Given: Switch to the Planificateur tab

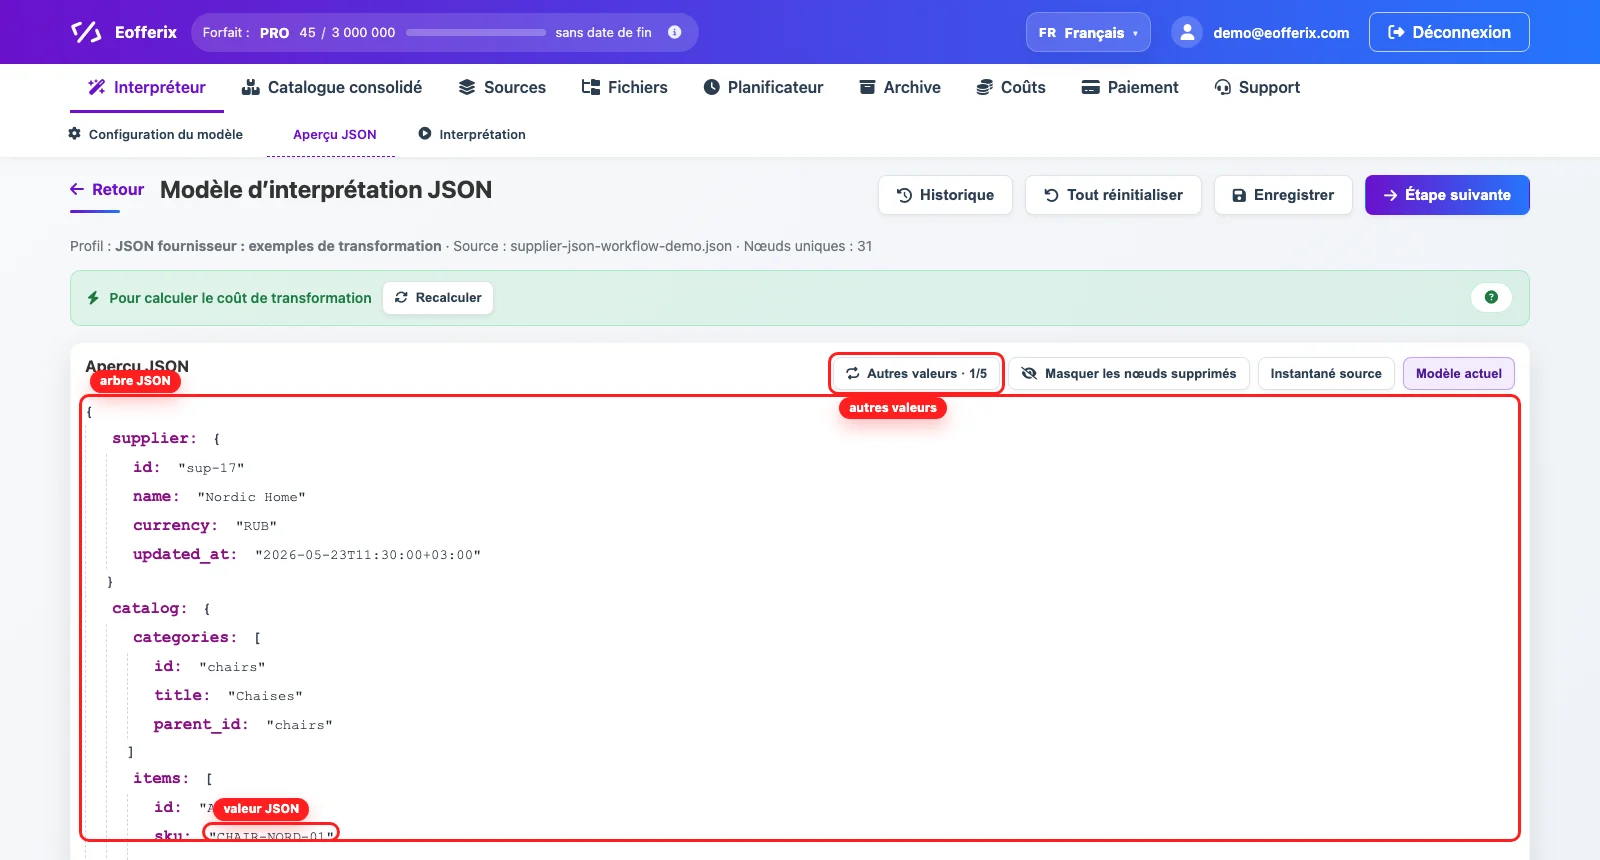Looking at the screenshot, I should 764,87.
